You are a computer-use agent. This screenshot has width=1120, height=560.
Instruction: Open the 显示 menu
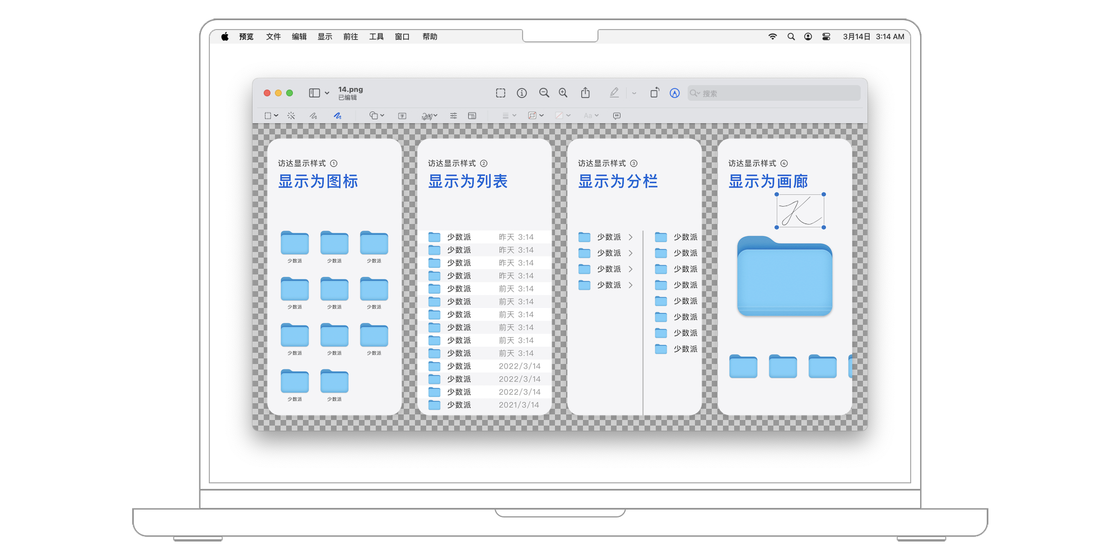tap(325, 36)
